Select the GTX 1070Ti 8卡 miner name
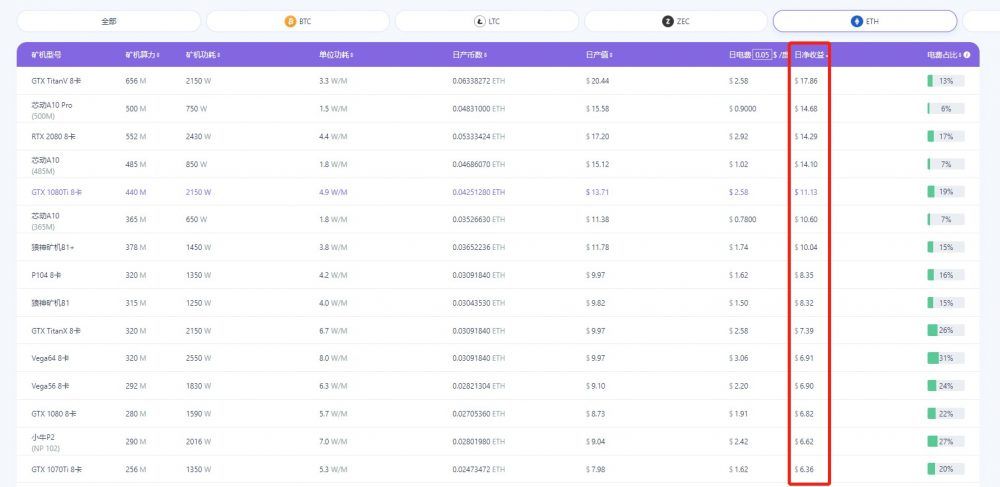1000x487 pixels. (56, 469)
